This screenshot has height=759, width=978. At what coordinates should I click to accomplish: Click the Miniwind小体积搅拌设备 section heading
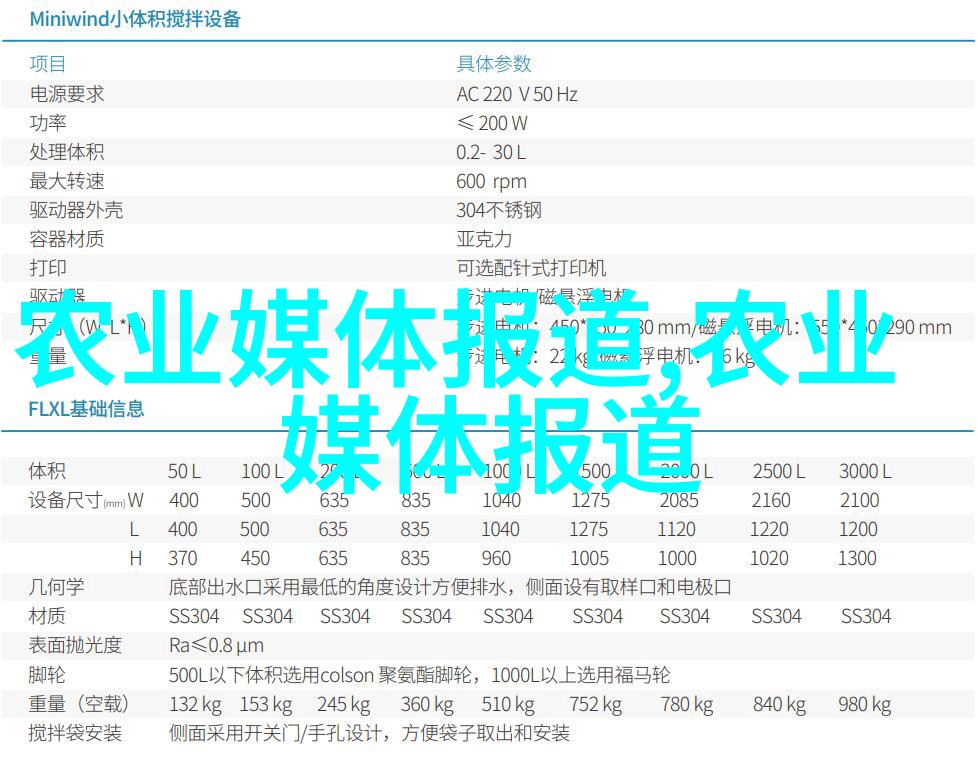(x=135, y=19)
